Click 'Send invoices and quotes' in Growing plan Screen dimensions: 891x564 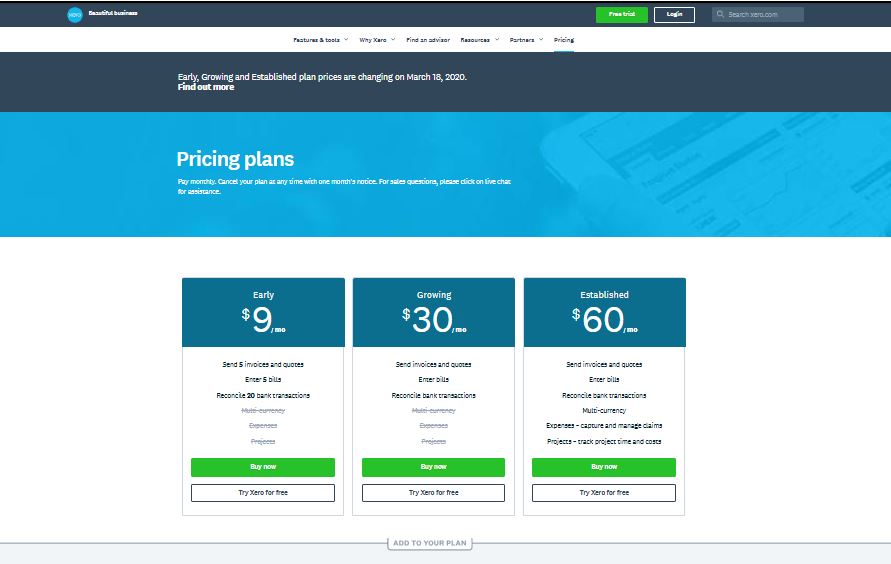434,365
